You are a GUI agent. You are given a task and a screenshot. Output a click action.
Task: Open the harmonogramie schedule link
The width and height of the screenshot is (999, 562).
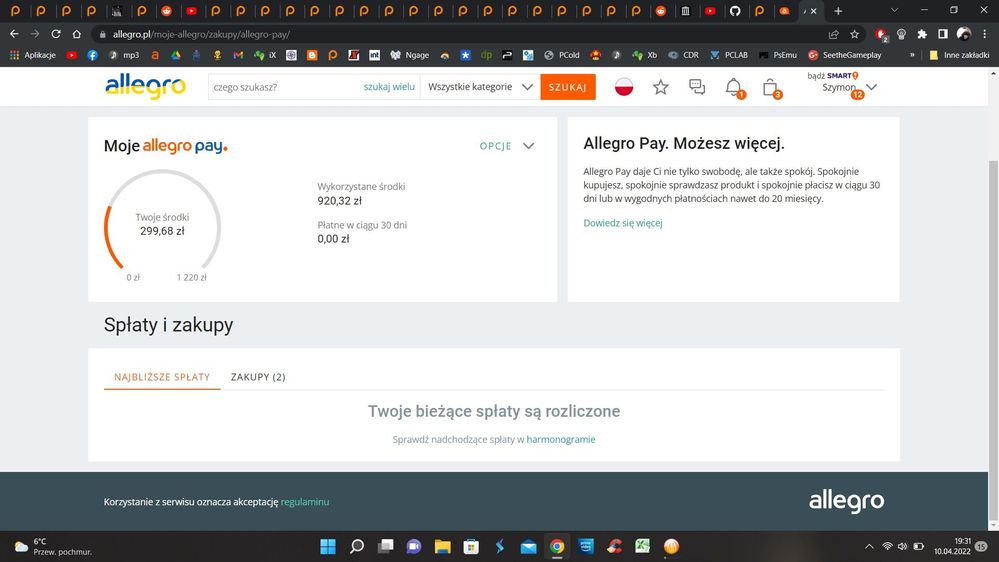tap(561, 440)
